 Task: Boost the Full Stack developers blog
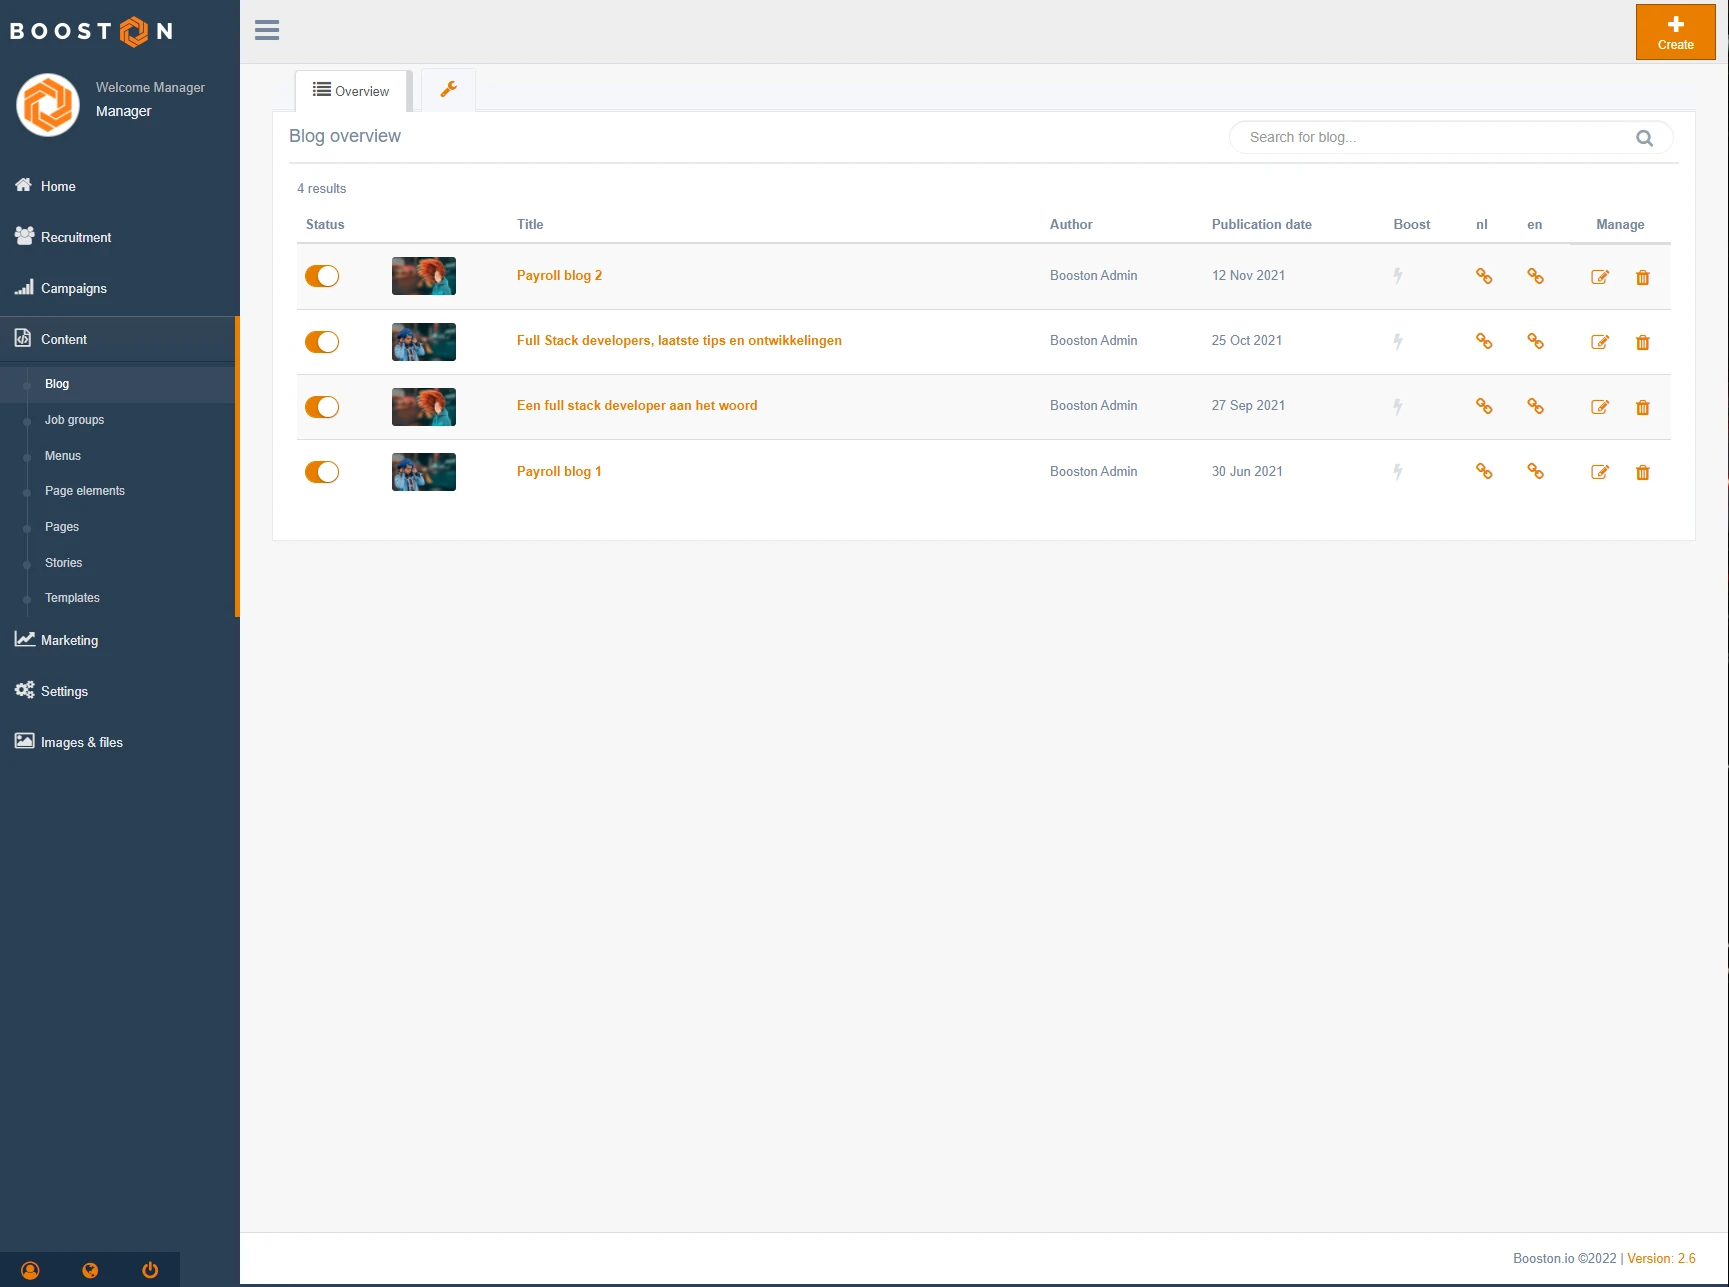point(1398,342)
